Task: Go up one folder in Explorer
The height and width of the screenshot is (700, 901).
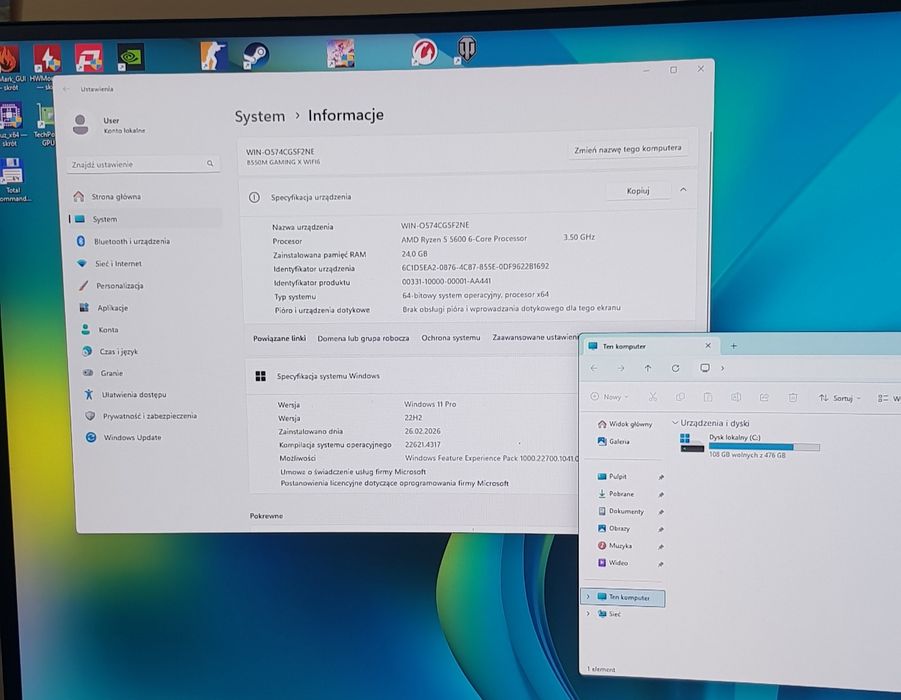Action: 648,368
